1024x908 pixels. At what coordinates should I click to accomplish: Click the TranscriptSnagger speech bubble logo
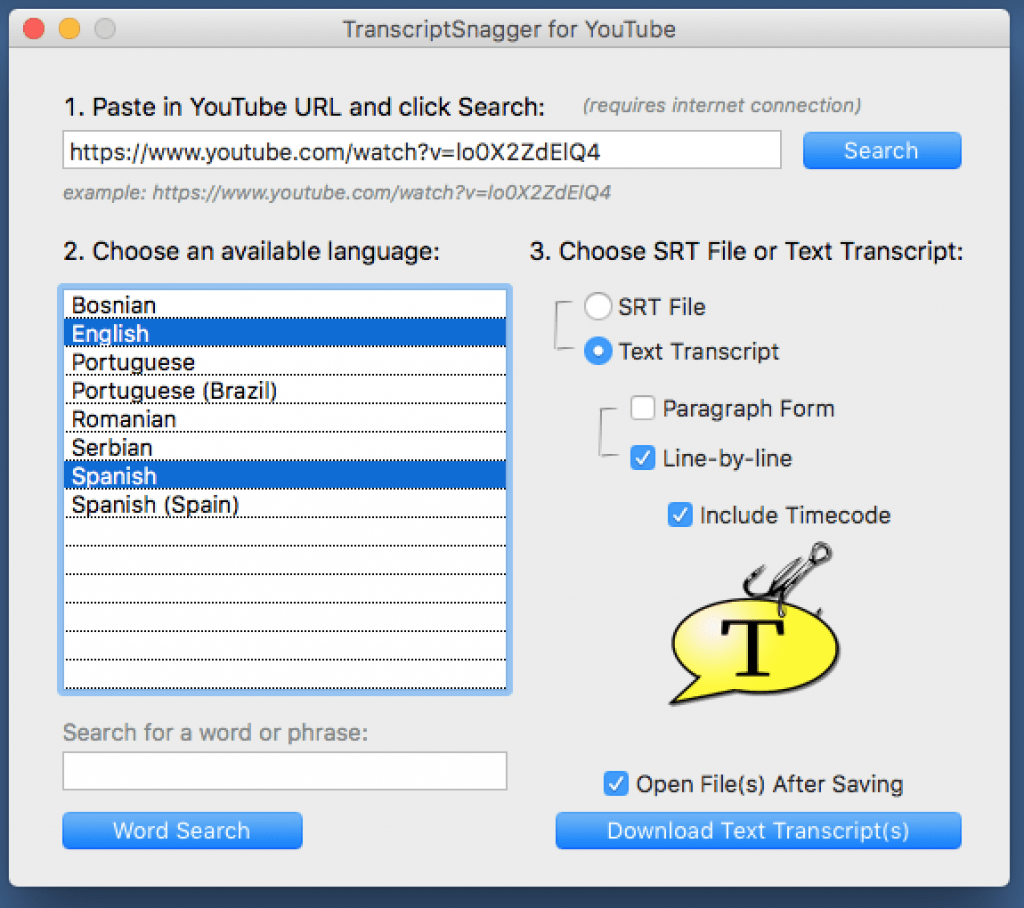point(756,626)
